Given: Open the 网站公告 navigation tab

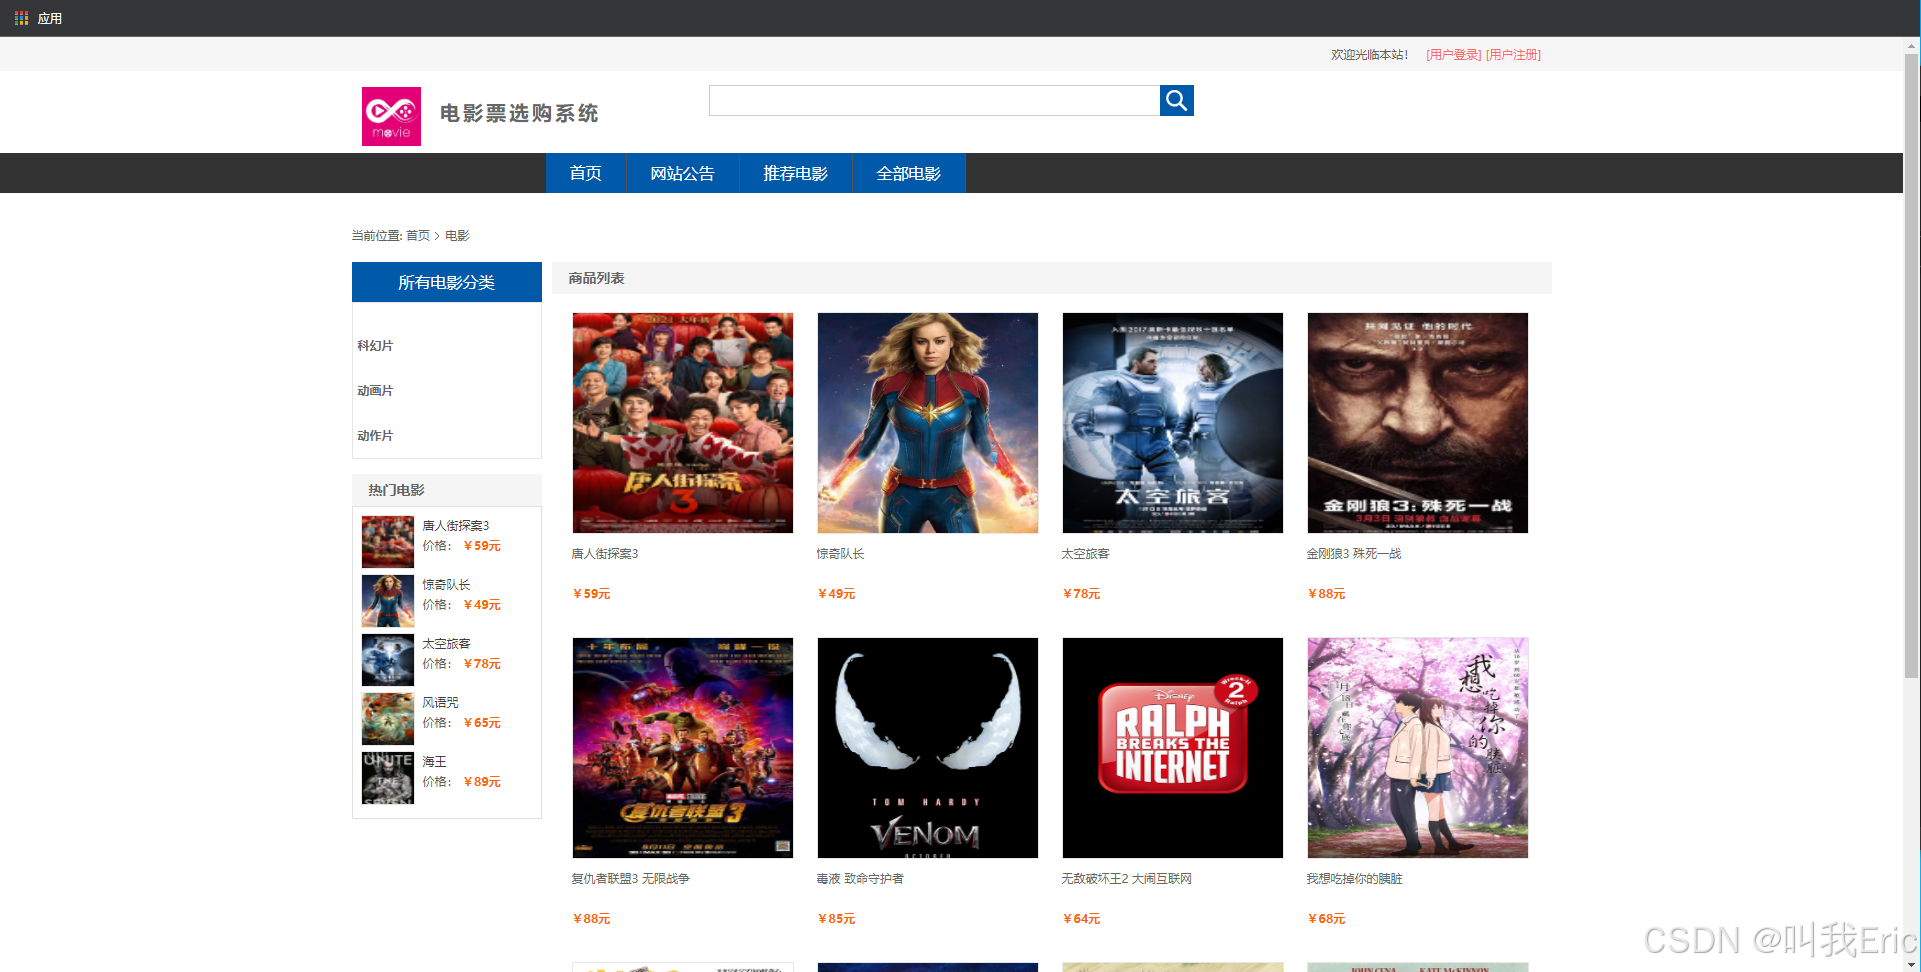Looking at the screenshot, I should [x=682, y=173].
